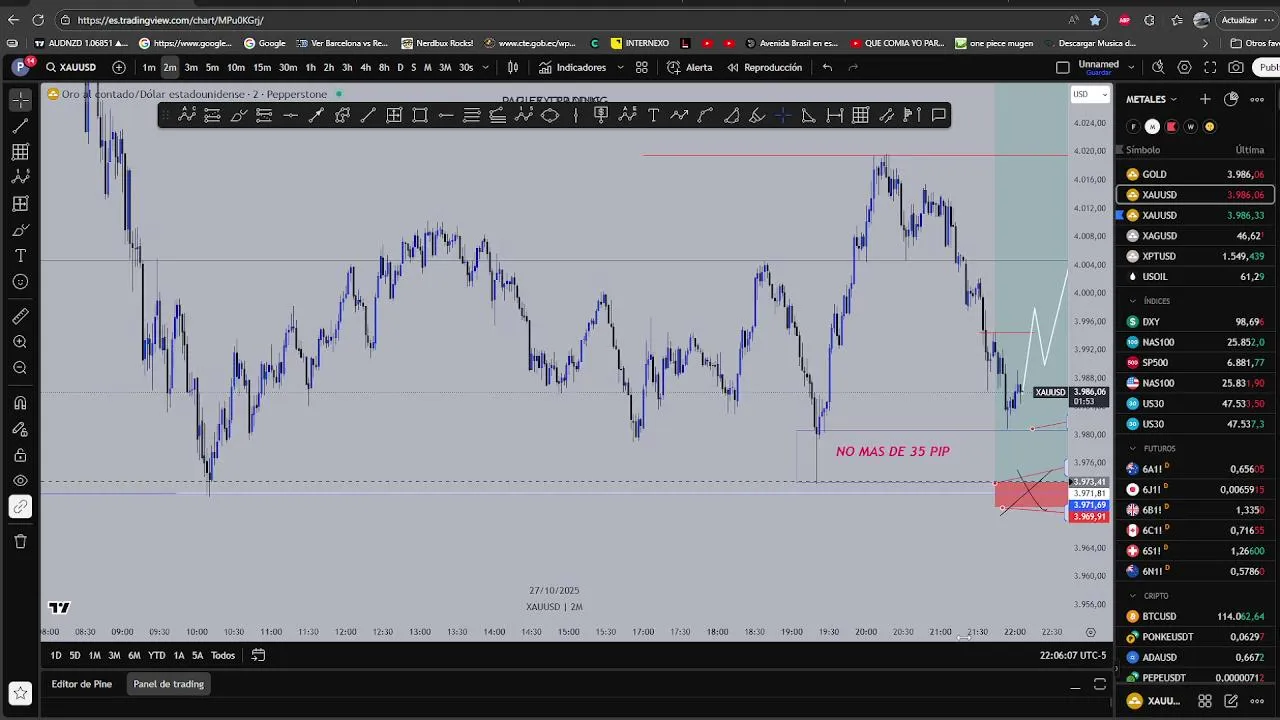Open emoji icons tool in left sidebar
This screenshot has height=720, width=1280.
point(20,282)
